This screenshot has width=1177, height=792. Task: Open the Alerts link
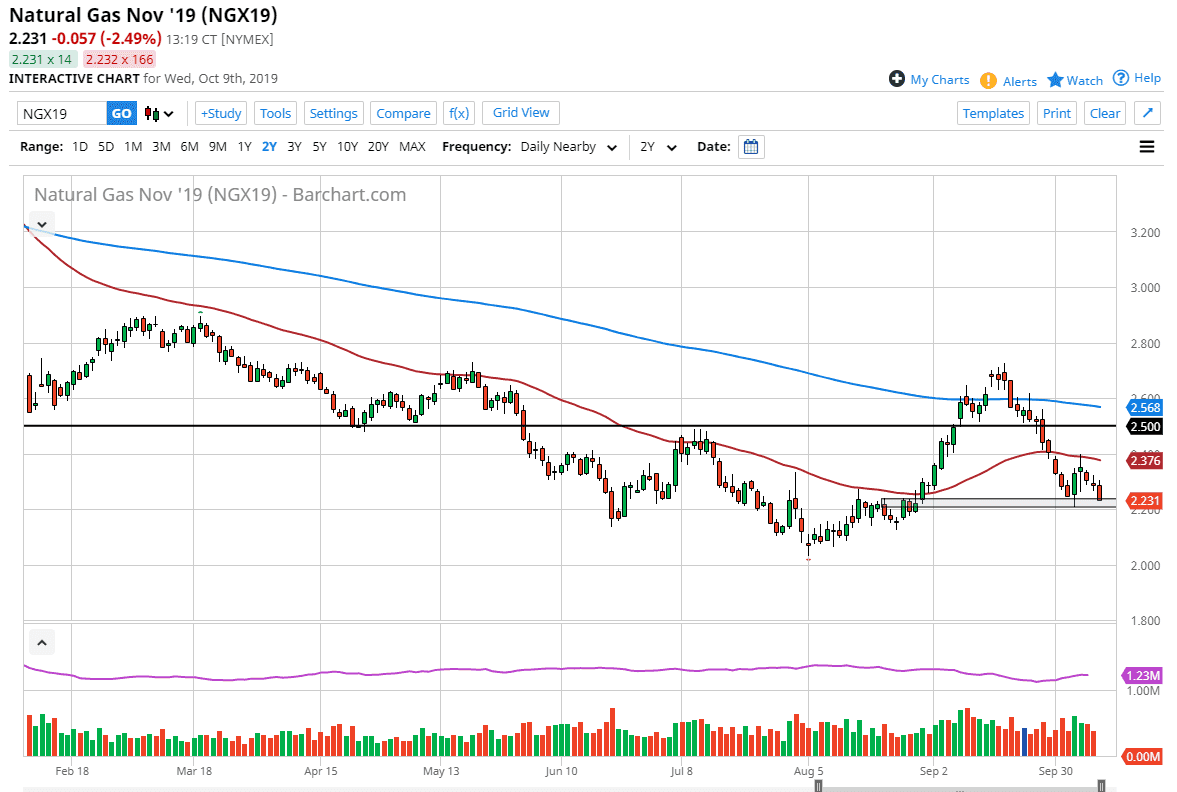tap(1020, 81)
